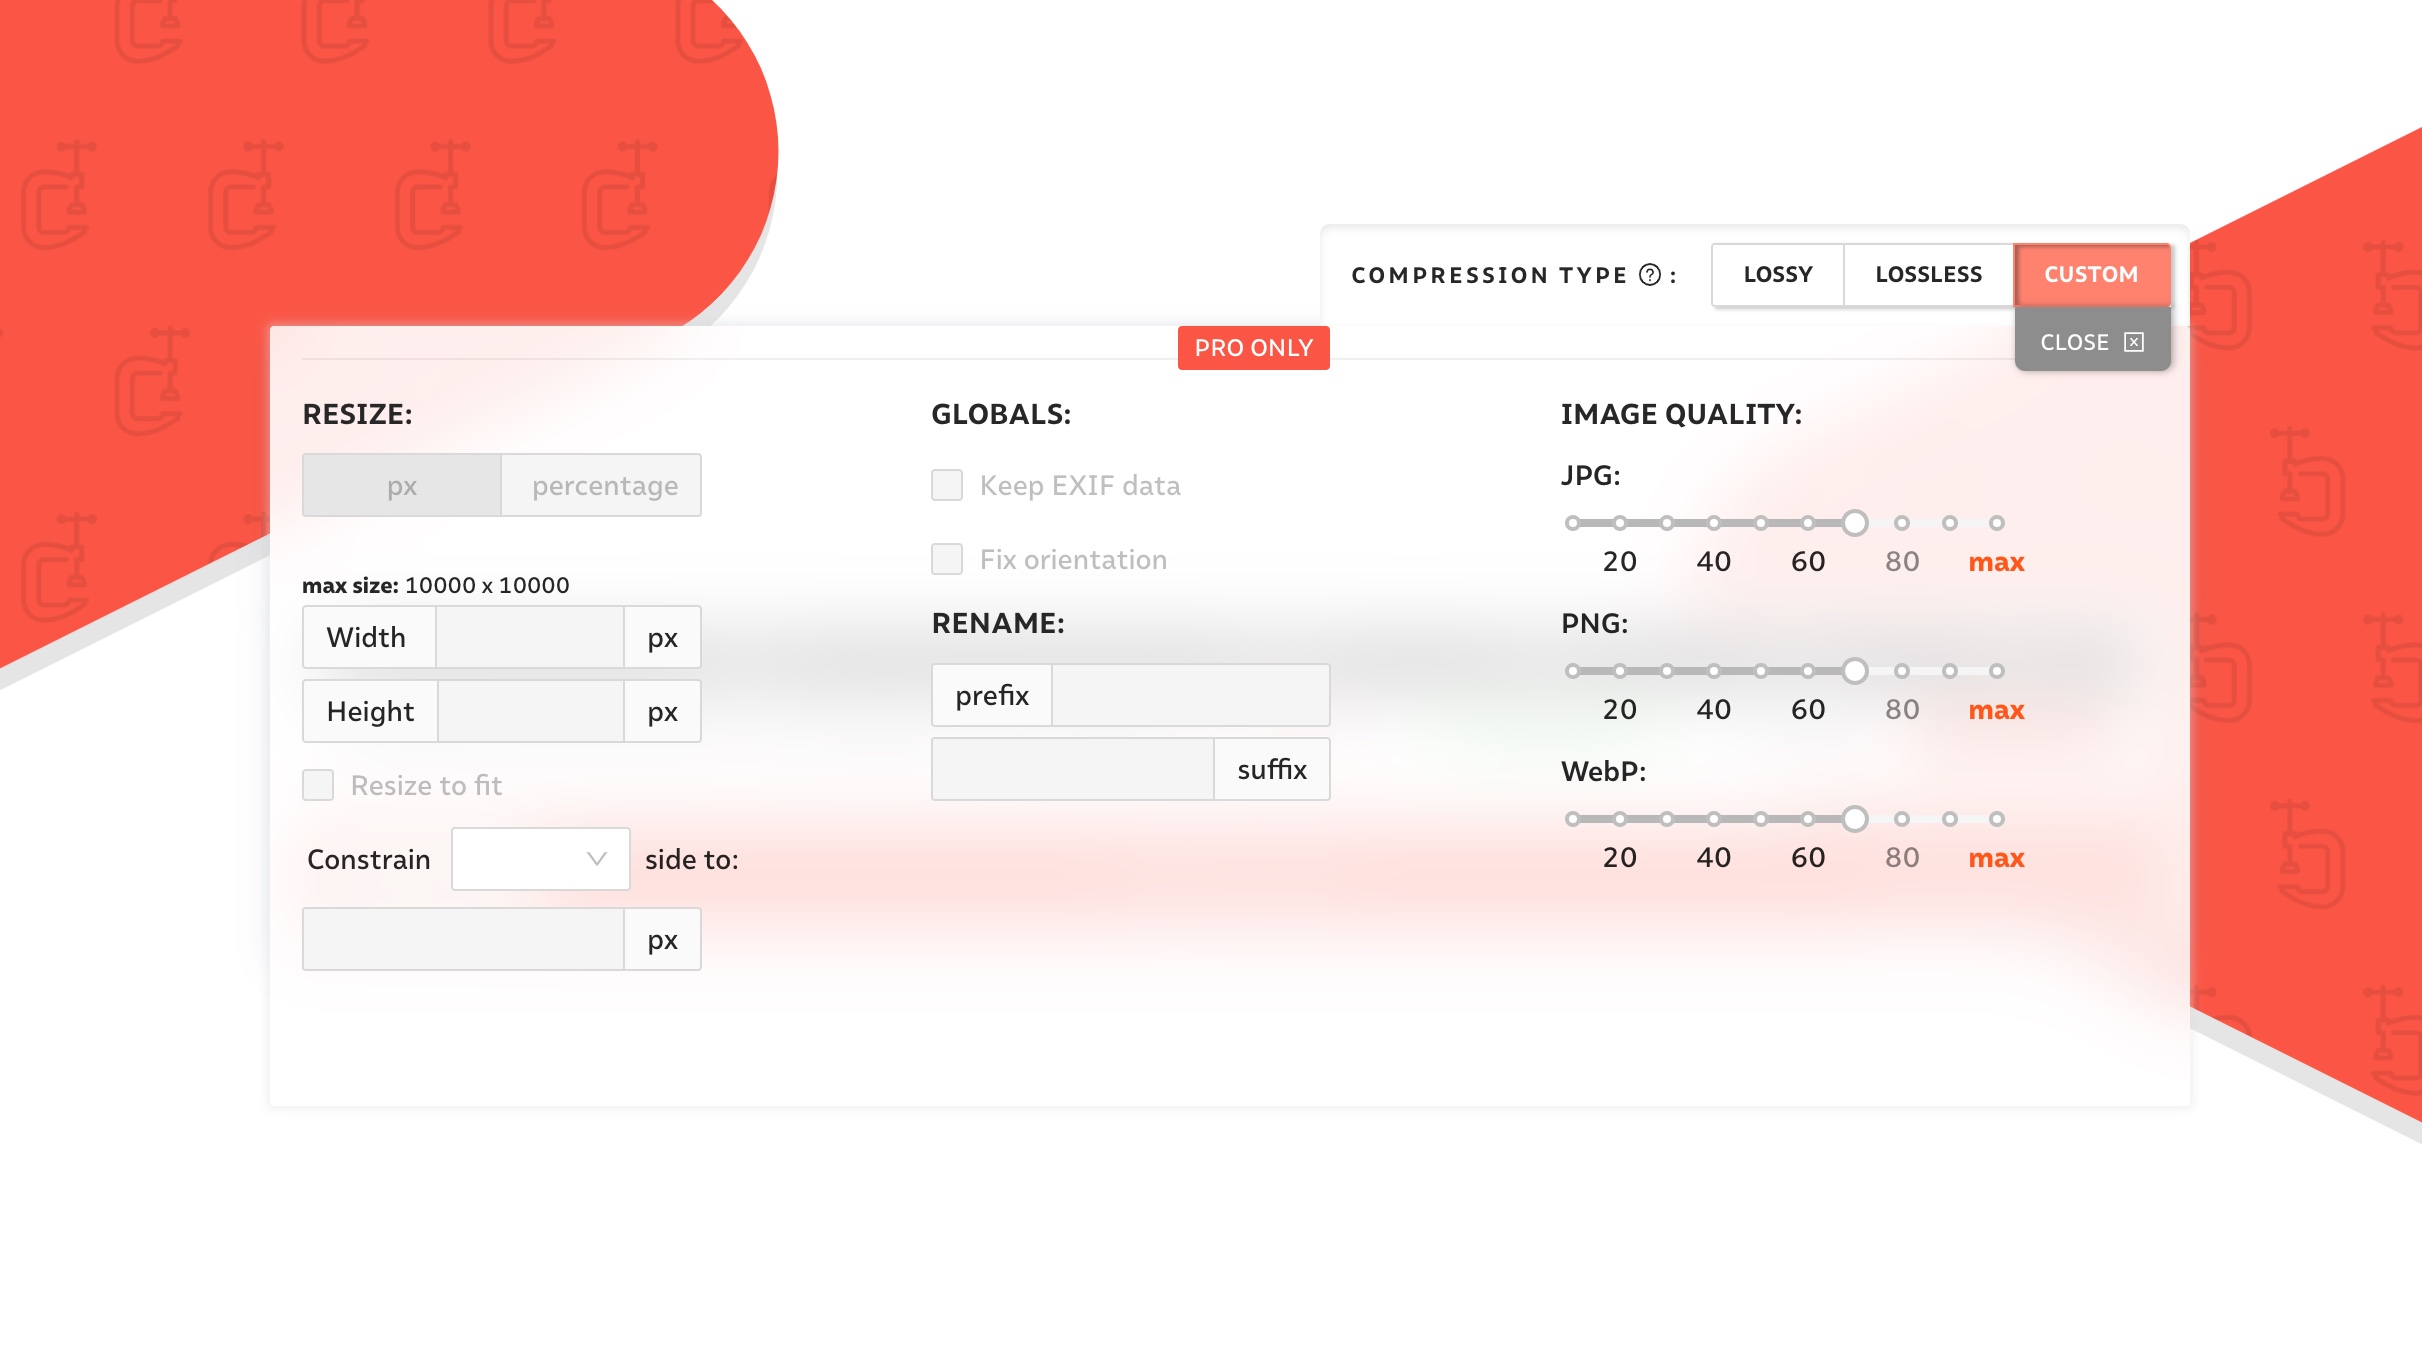Viewport: 2422px width, 1346px height.
Task: Select the LOSSY compression tab
Action: tap(1777, 274)
